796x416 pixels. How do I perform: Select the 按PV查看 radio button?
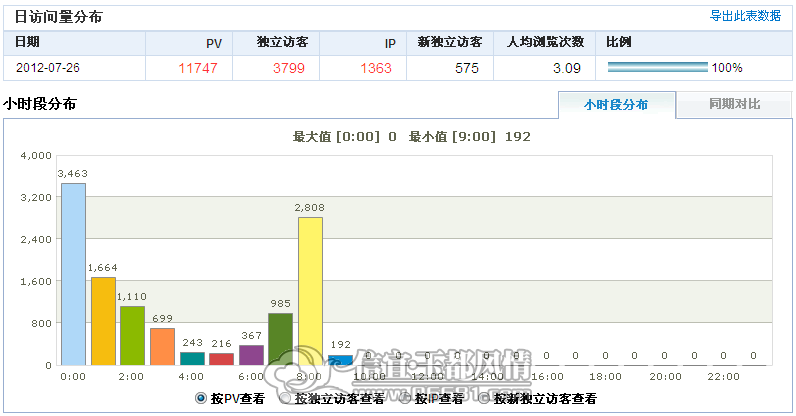click(x=201, y=399)
